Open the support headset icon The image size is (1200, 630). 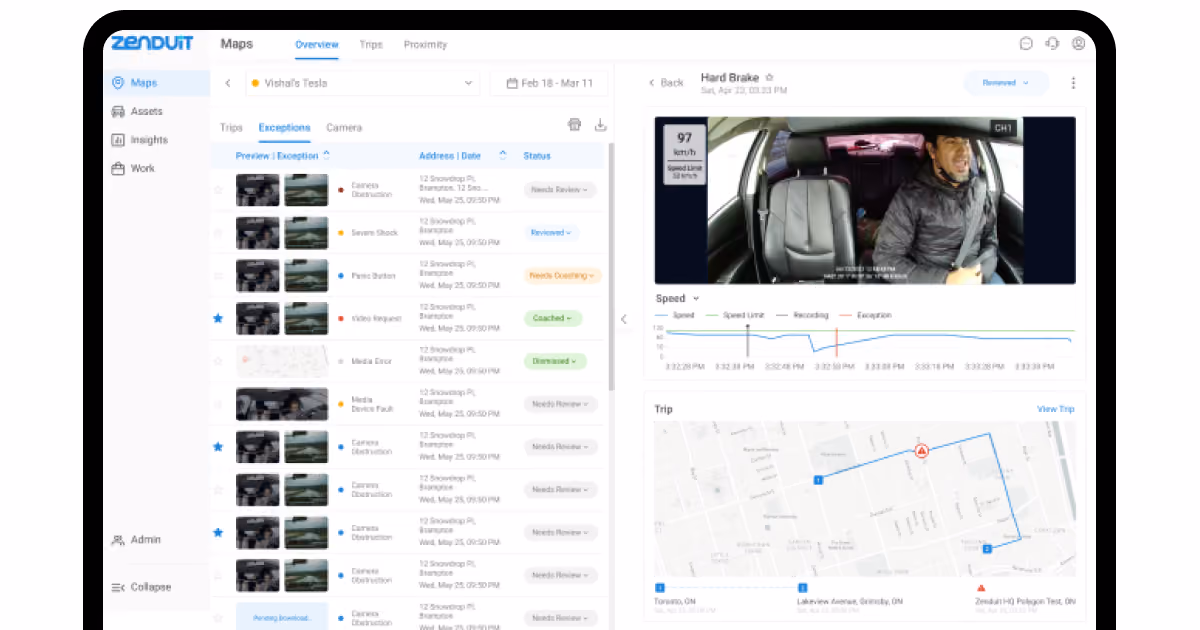(1052, 44)
